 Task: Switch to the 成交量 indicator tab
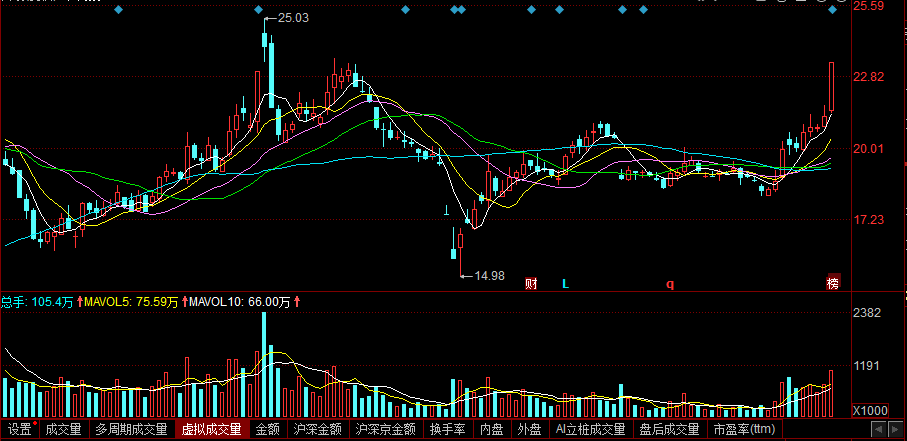pos(64,429)
